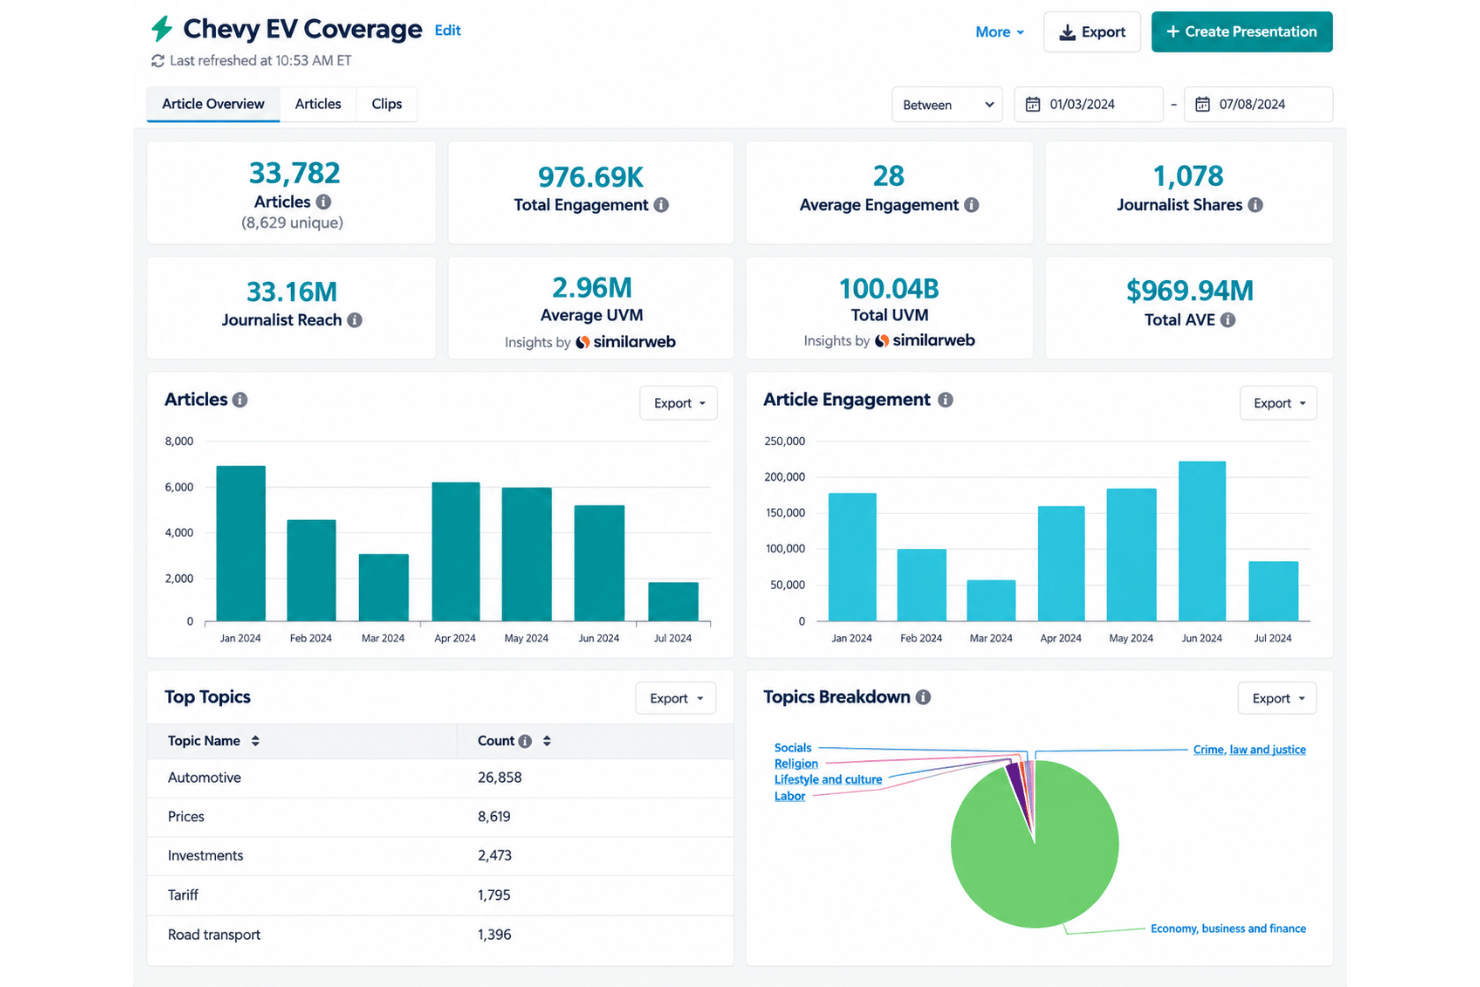
Task: Click the 33,782 articles count
Action: pos(294,173)
